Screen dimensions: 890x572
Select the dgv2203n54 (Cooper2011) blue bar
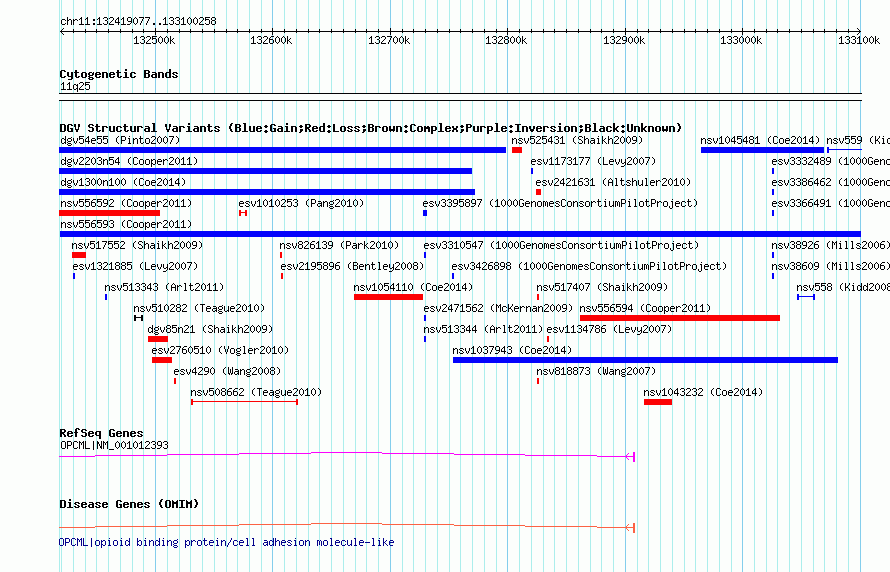[x=265, y=171]
